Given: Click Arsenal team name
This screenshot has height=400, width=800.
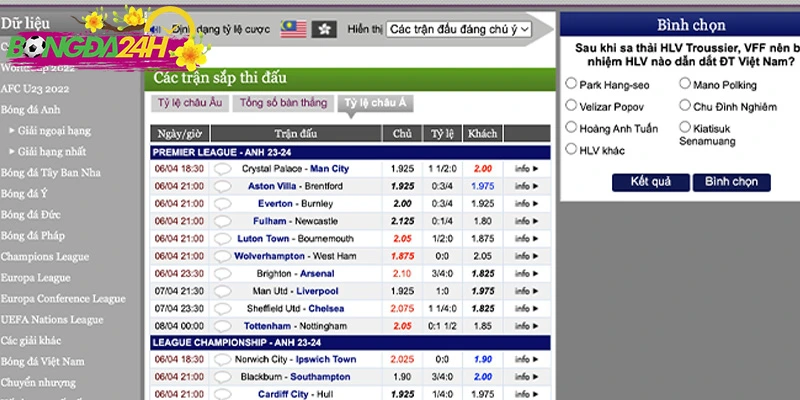Looking at the screenshot, I should pyautogui.click(x=317, y=273).
